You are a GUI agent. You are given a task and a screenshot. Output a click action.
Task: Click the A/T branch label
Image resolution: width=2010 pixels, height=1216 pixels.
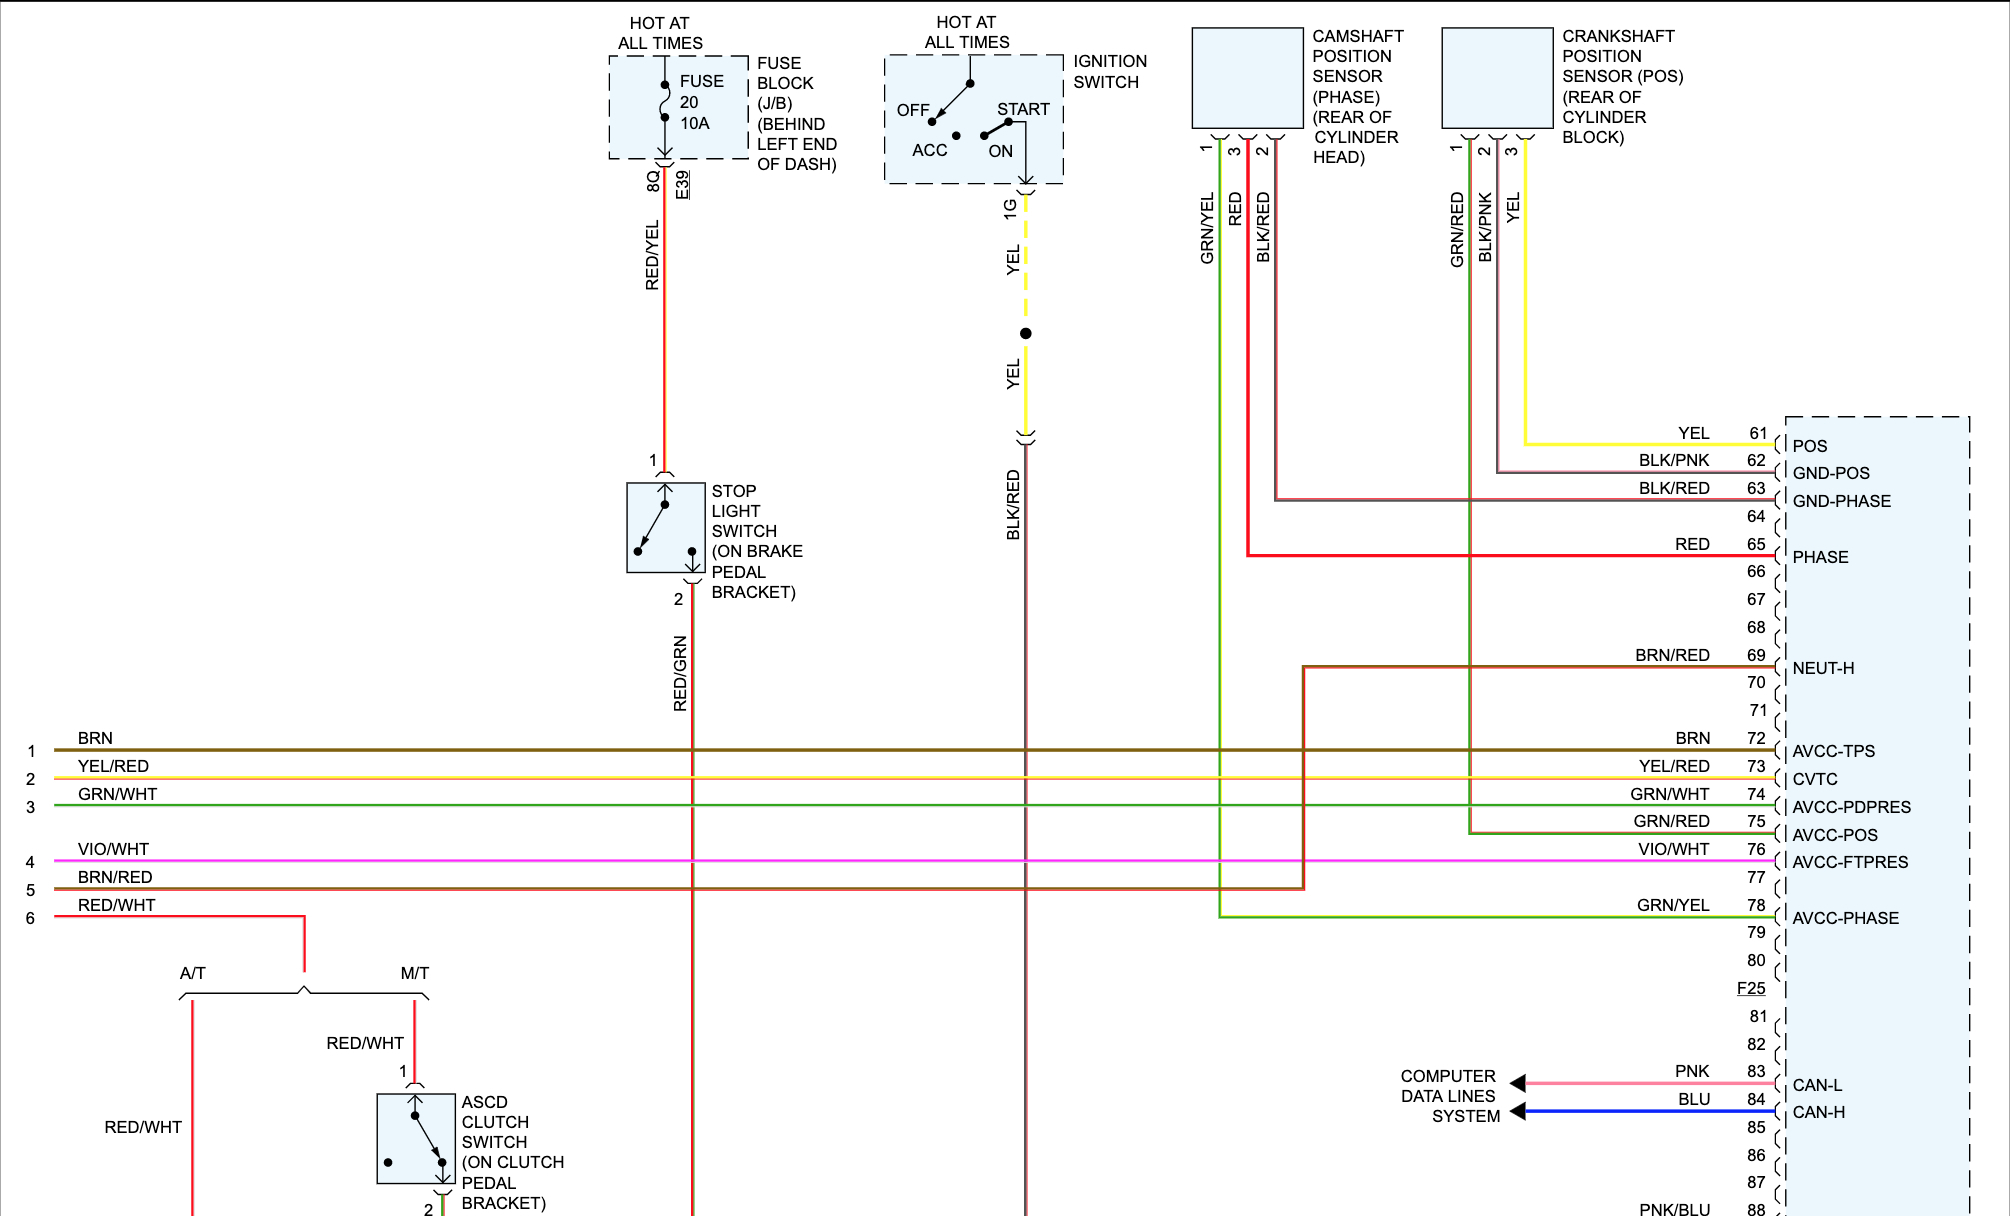point(193,973)
